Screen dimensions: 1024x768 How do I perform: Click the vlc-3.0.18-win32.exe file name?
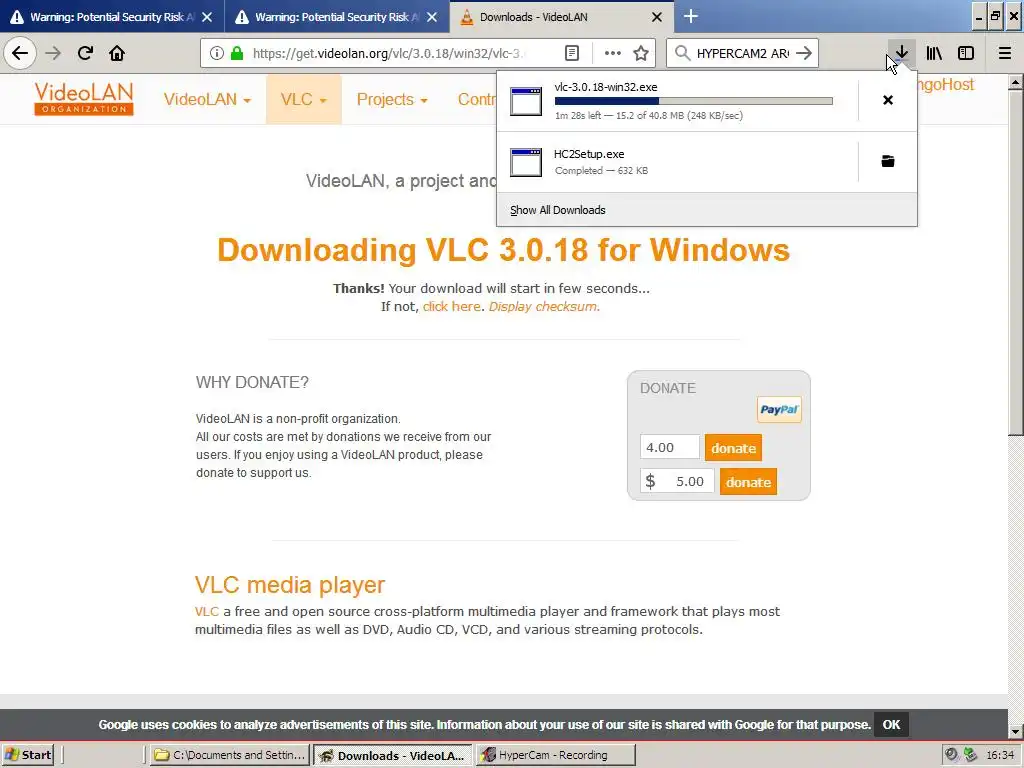pos(606,87)
